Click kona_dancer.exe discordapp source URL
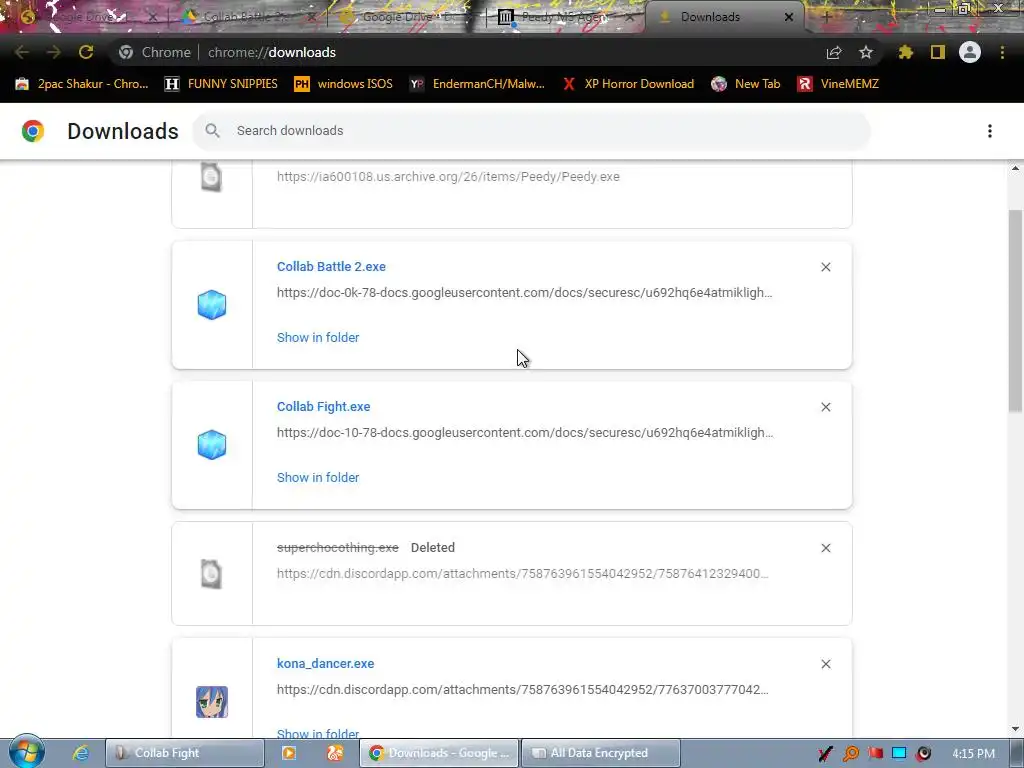1024x768 pixels. click(x=522, y=690)
